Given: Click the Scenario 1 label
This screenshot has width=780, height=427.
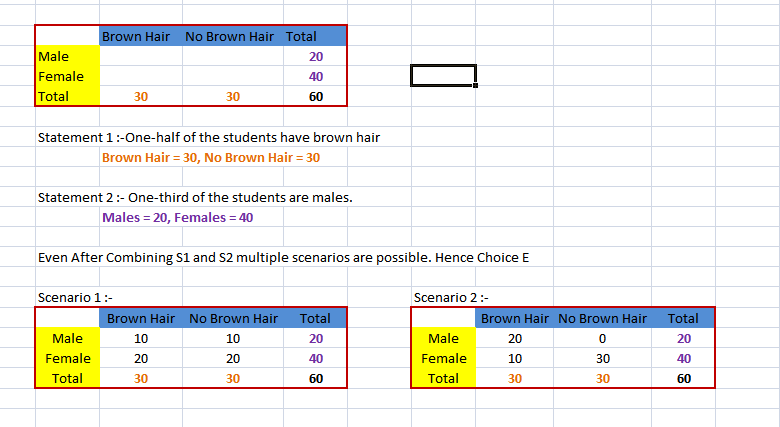Looking at the screenshot, I should 75,297.
